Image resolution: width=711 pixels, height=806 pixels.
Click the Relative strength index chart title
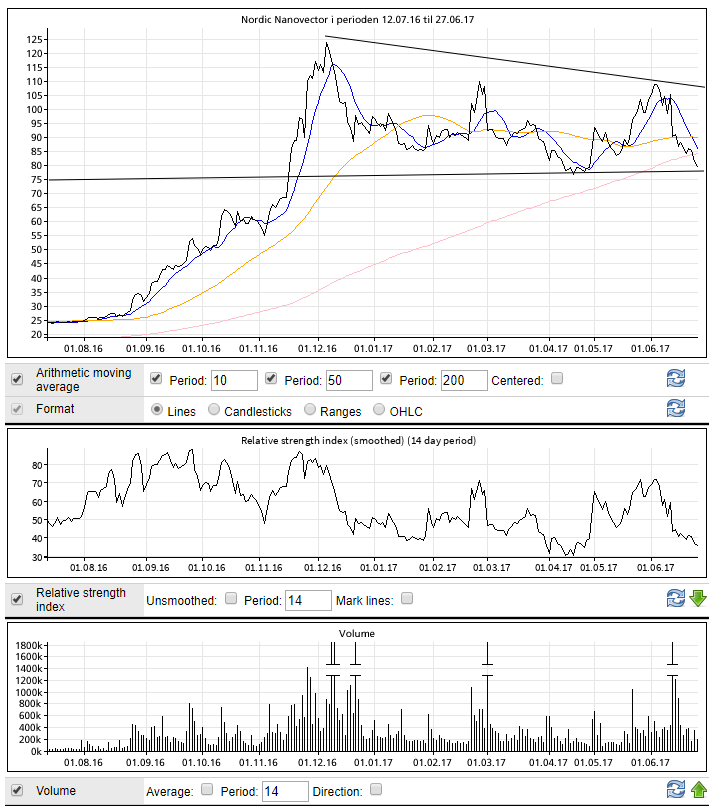pyautogui.click(x=358, y=441)
